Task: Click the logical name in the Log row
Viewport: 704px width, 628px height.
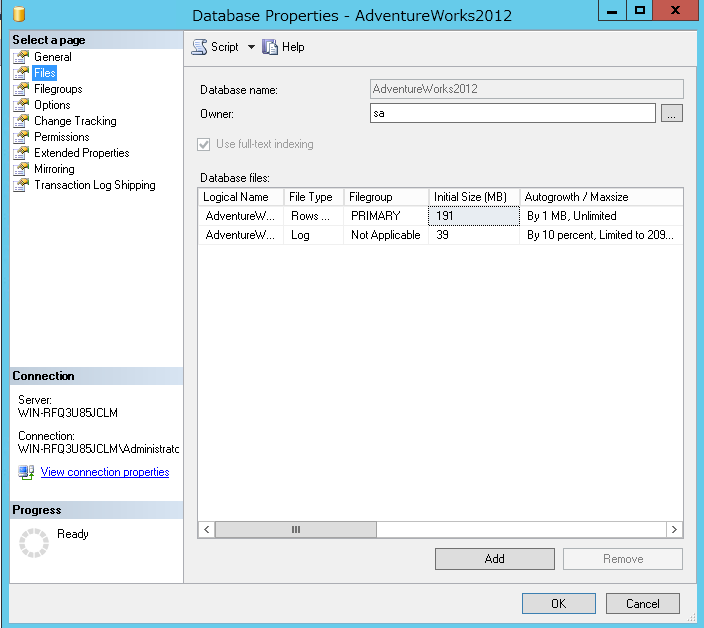Action: (241, 235)
